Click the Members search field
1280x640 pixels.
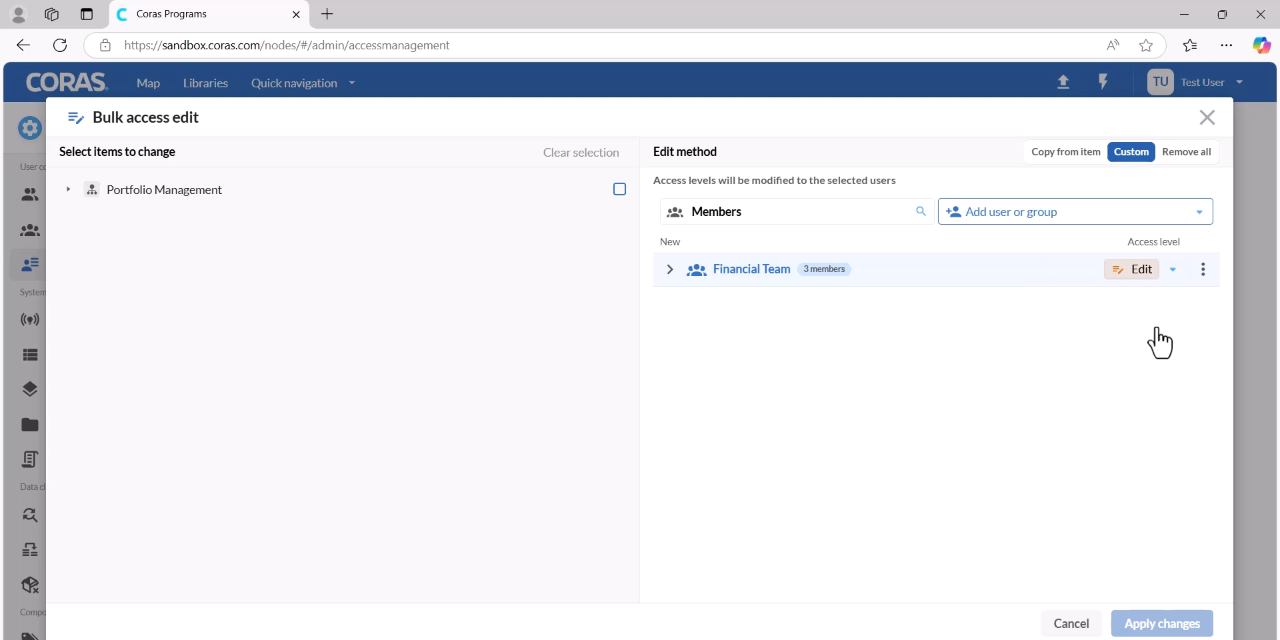pyautogui.click(x=796, y=211)
